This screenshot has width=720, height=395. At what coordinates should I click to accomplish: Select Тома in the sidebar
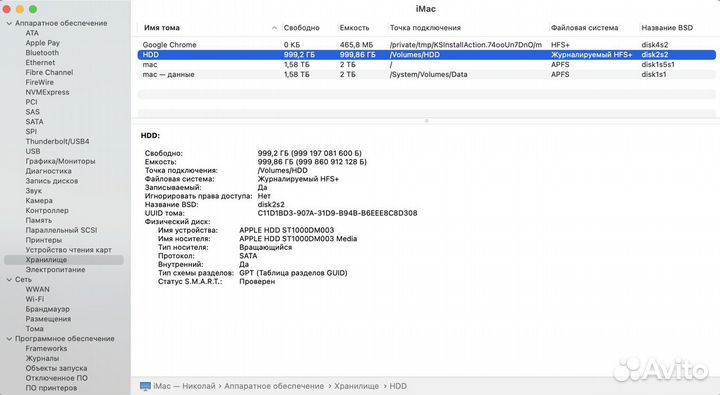pos(35,329)
